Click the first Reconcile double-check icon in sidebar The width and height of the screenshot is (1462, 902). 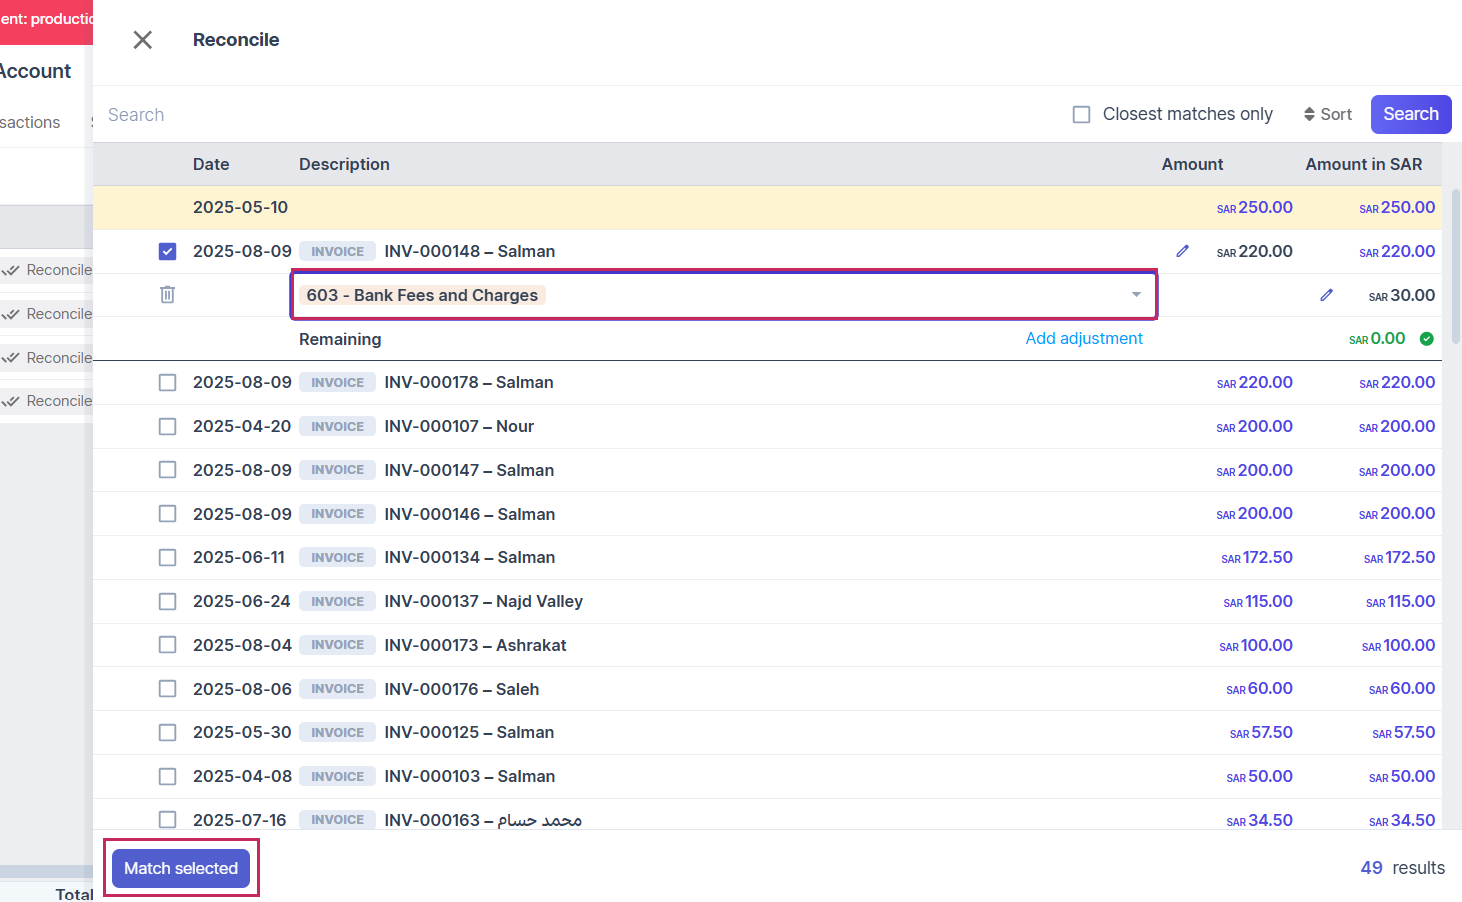coord(12,270)
